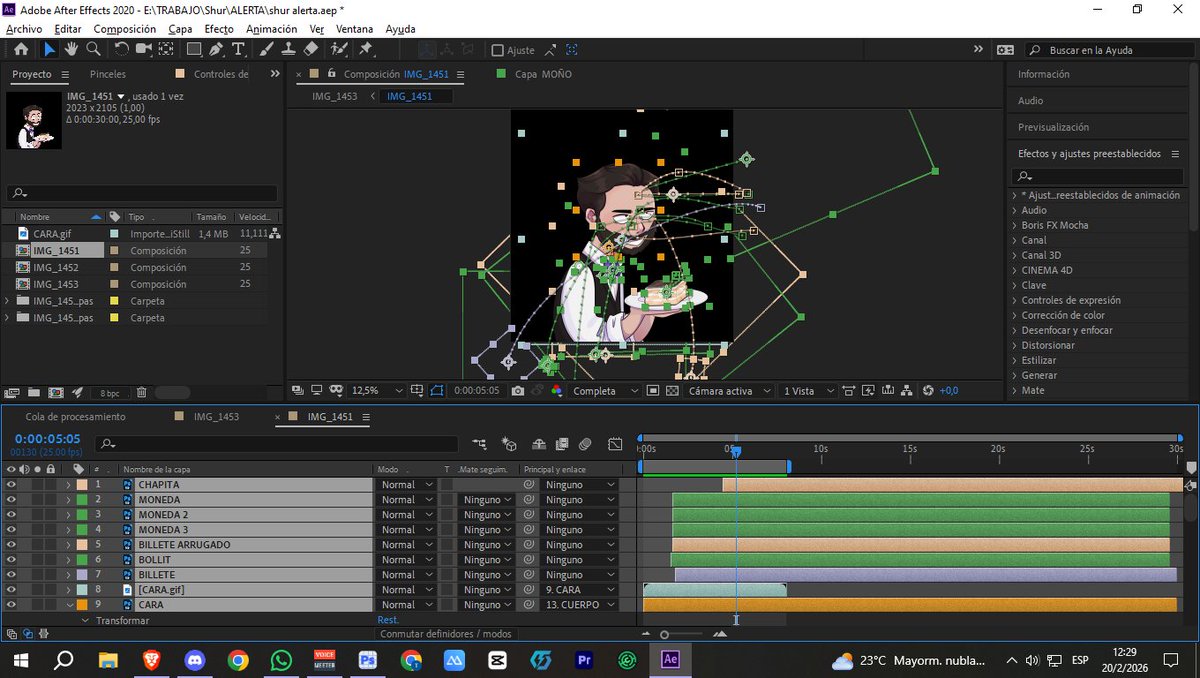This screenshot has width=1200, height=678.
Task: Open parent dropdown showing 13. CUERPO
Action: point(579,605)
